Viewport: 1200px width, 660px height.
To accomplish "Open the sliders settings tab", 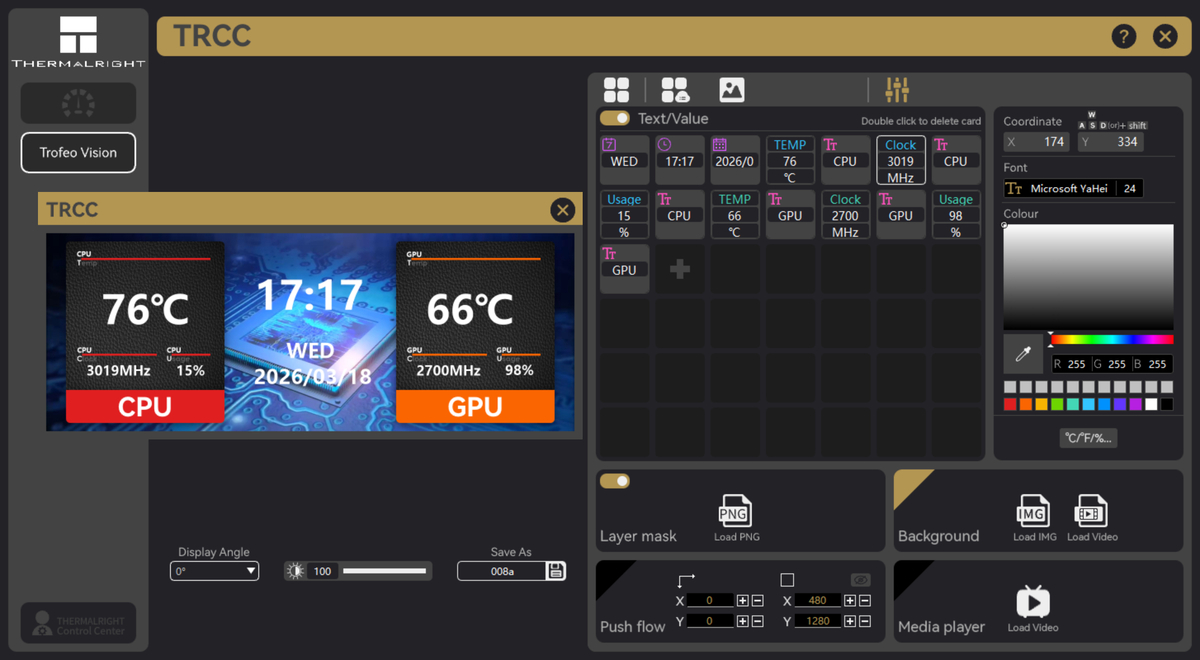I will [897, 90].
